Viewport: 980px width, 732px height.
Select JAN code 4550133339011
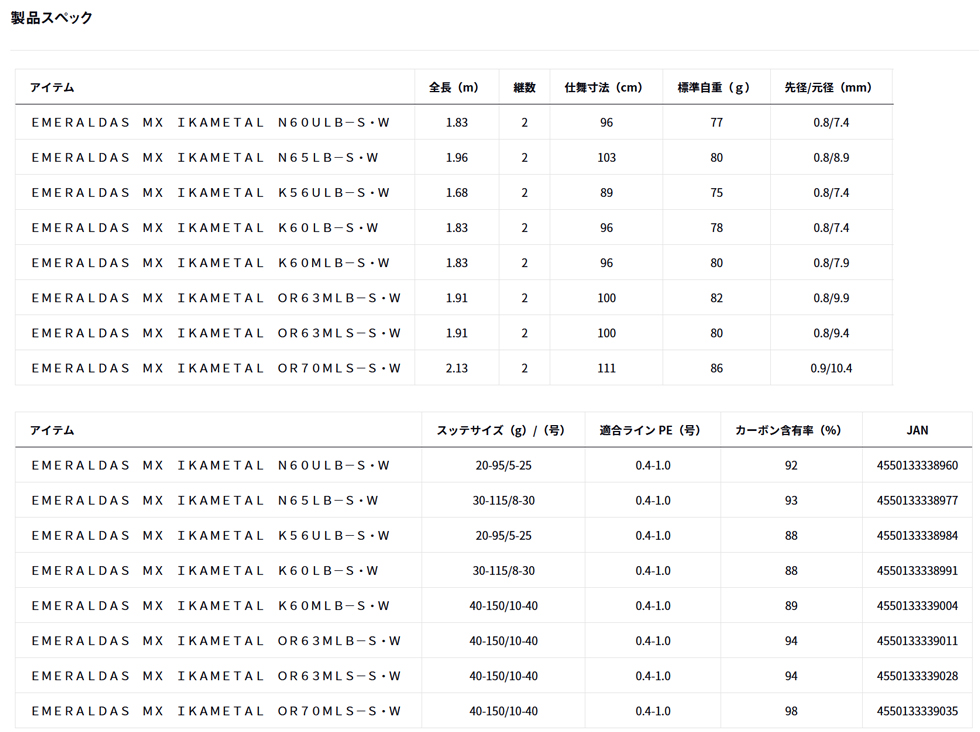(x=918, y=641)
